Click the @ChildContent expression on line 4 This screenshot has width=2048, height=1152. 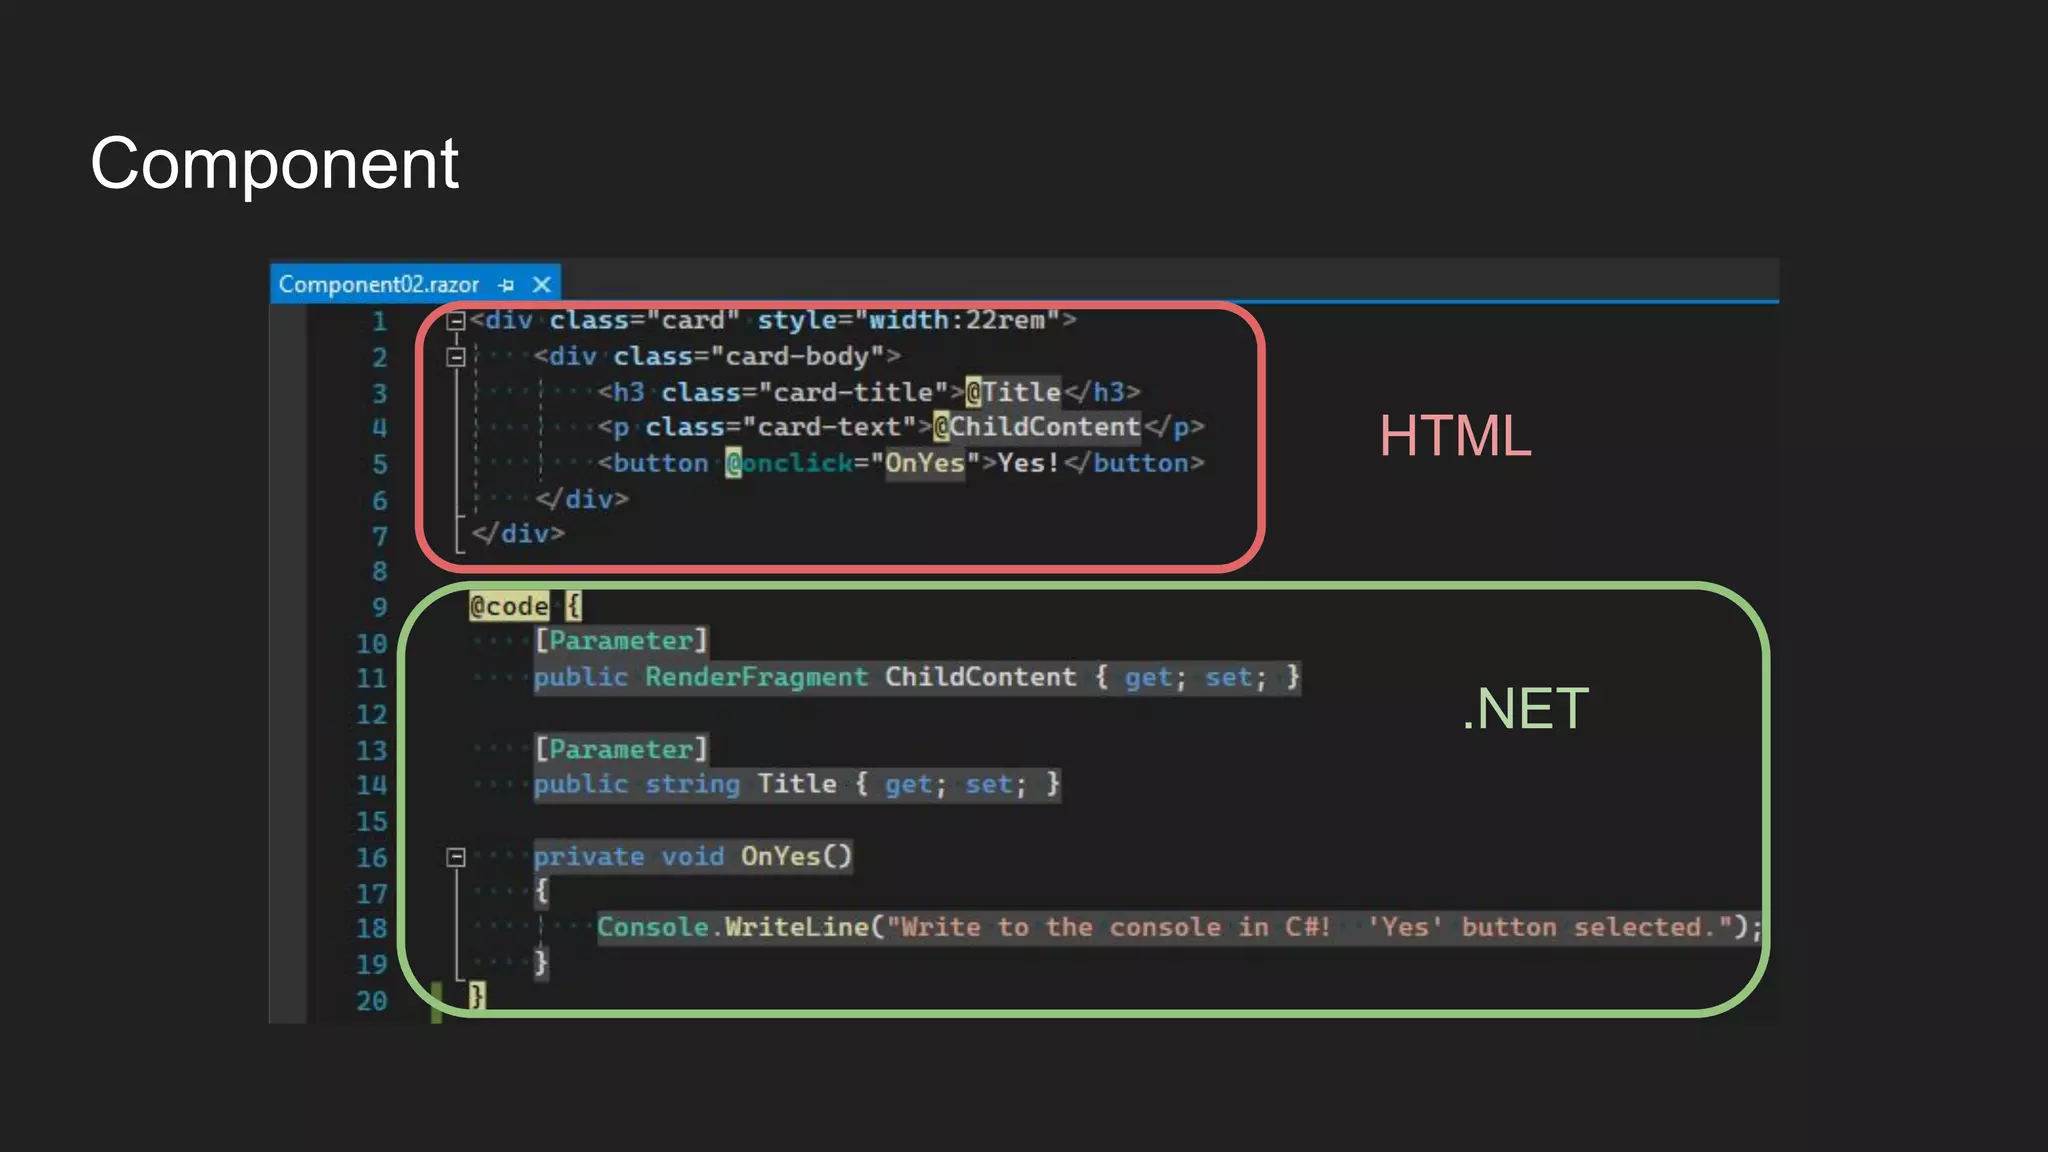[1037, 427]
